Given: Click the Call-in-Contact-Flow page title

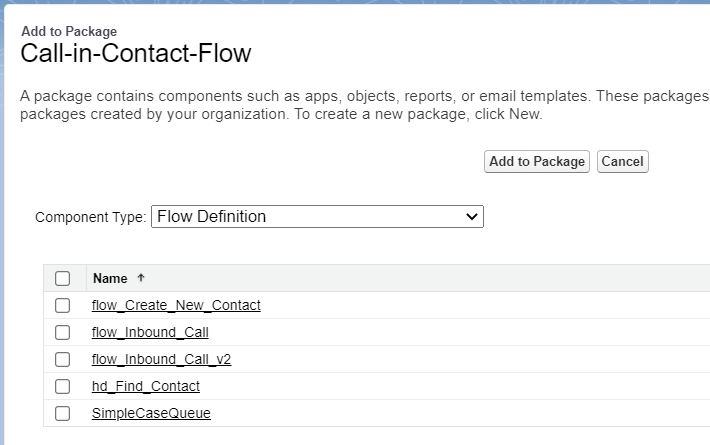Looking at the screenshot, I should coord(136,53).
